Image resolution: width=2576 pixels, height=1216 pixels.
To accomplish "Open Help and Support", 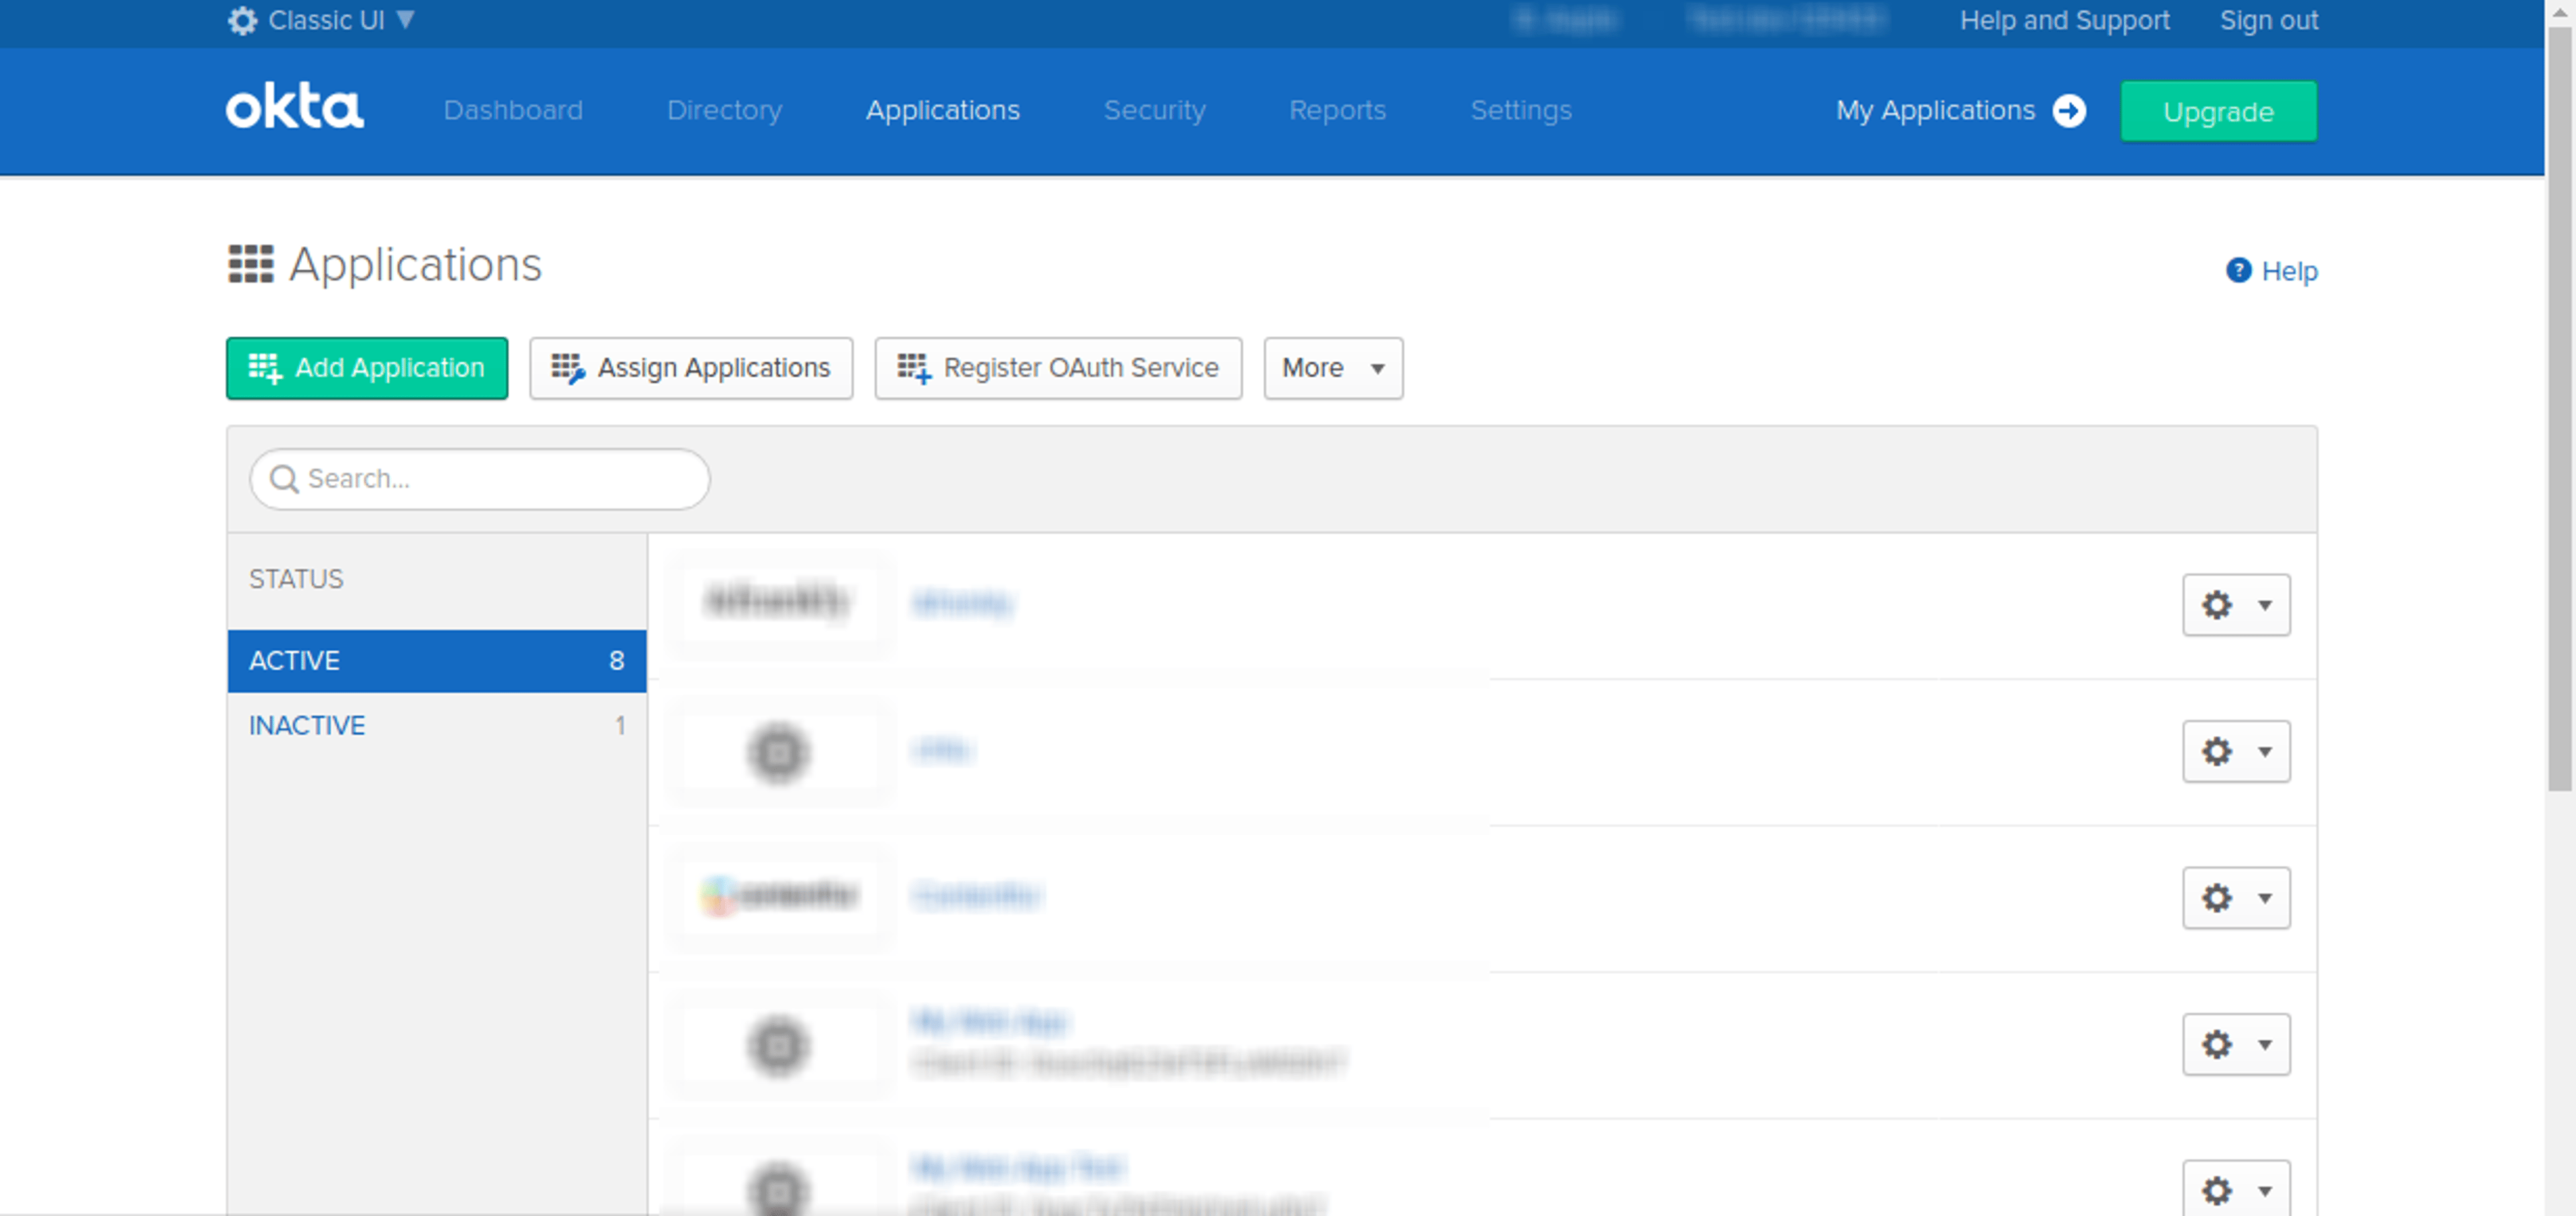I will 2064,20.
